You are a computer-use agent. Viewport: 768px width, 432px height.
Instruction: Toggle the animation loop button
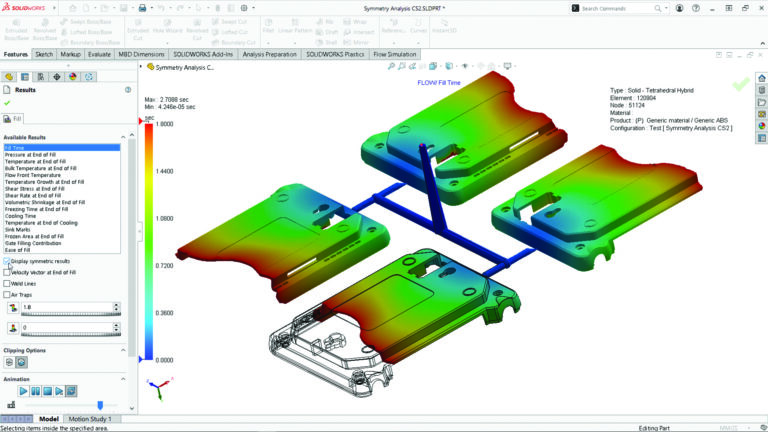[71, 391]
